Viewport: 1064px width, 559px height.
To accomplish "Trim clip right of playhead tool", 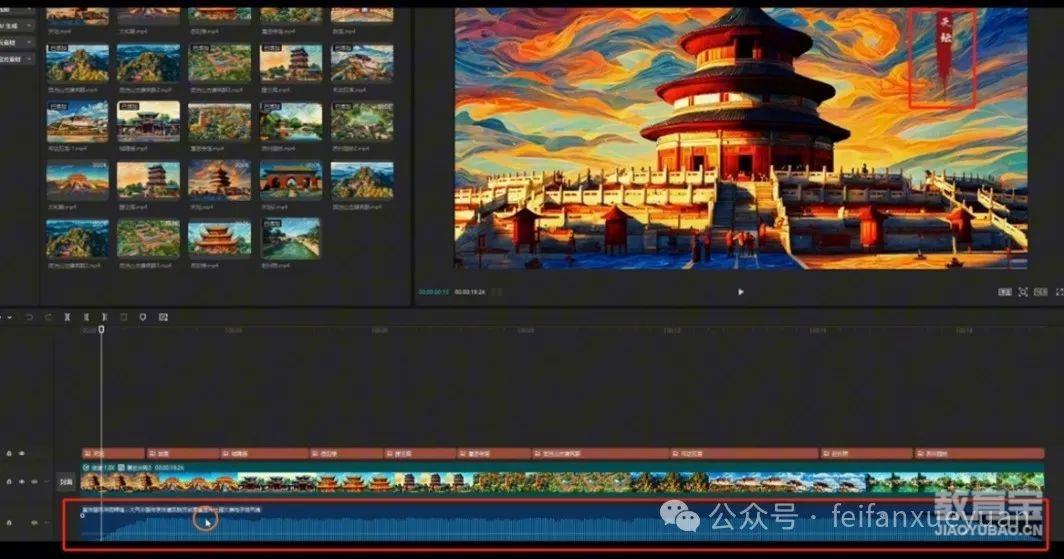I will click(104, 317).
